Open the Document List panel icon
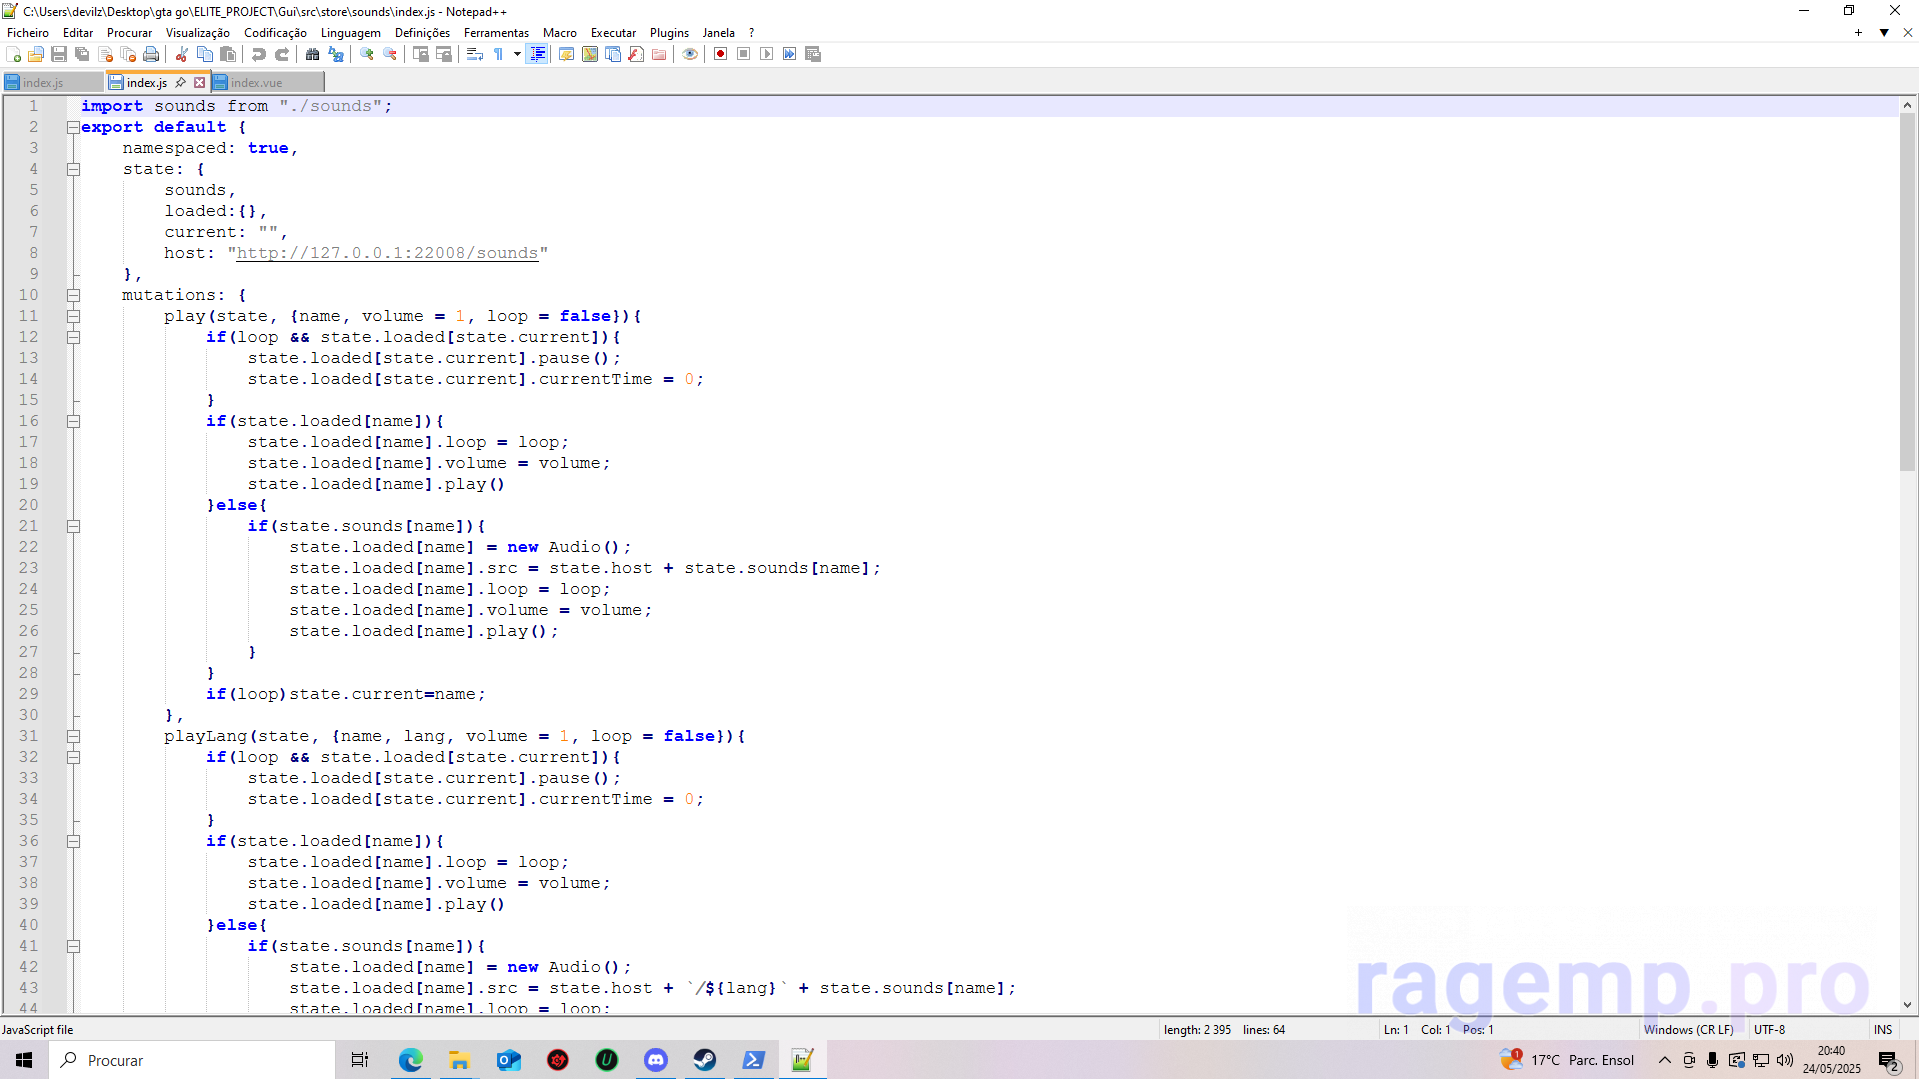Screen dimensions: 1919x1079 click(x=613, y=54)
